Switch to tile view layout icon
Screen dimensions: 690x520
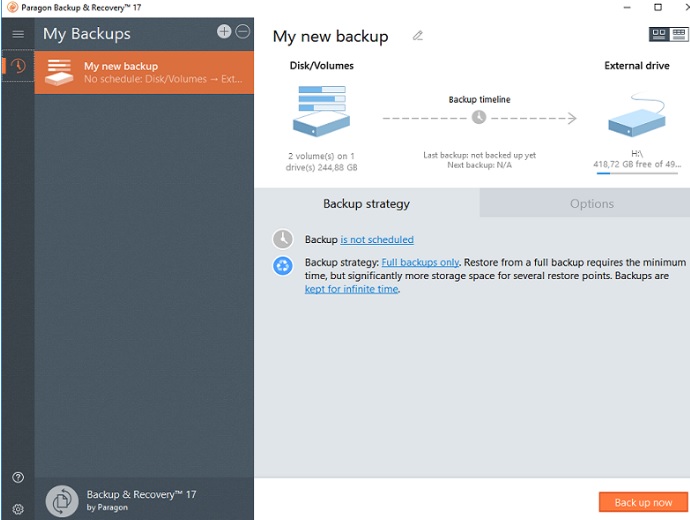[x=659, y=34]
